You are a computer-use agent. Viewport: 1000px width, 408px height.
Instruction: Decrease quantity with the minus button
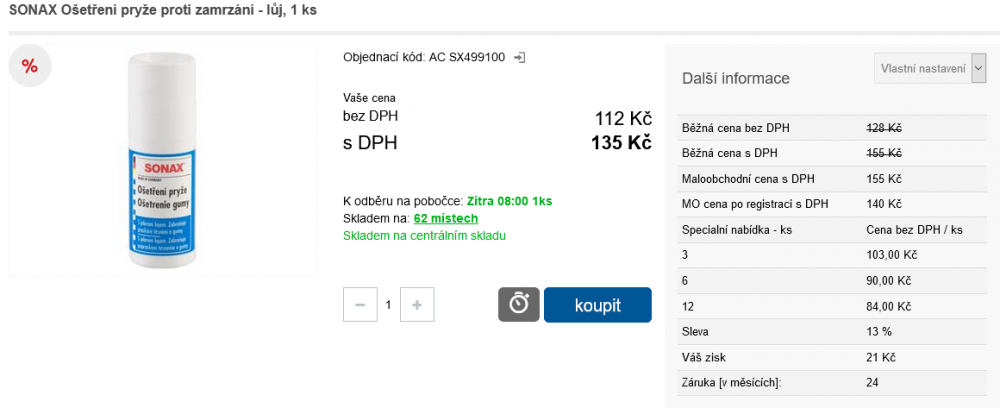(x=360, y=305)
